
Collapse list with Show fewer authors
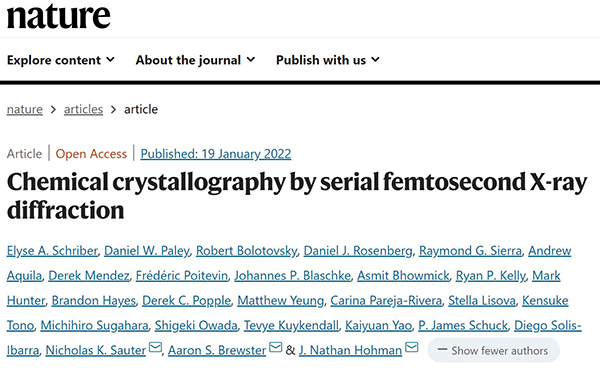[x=493, y=350]
